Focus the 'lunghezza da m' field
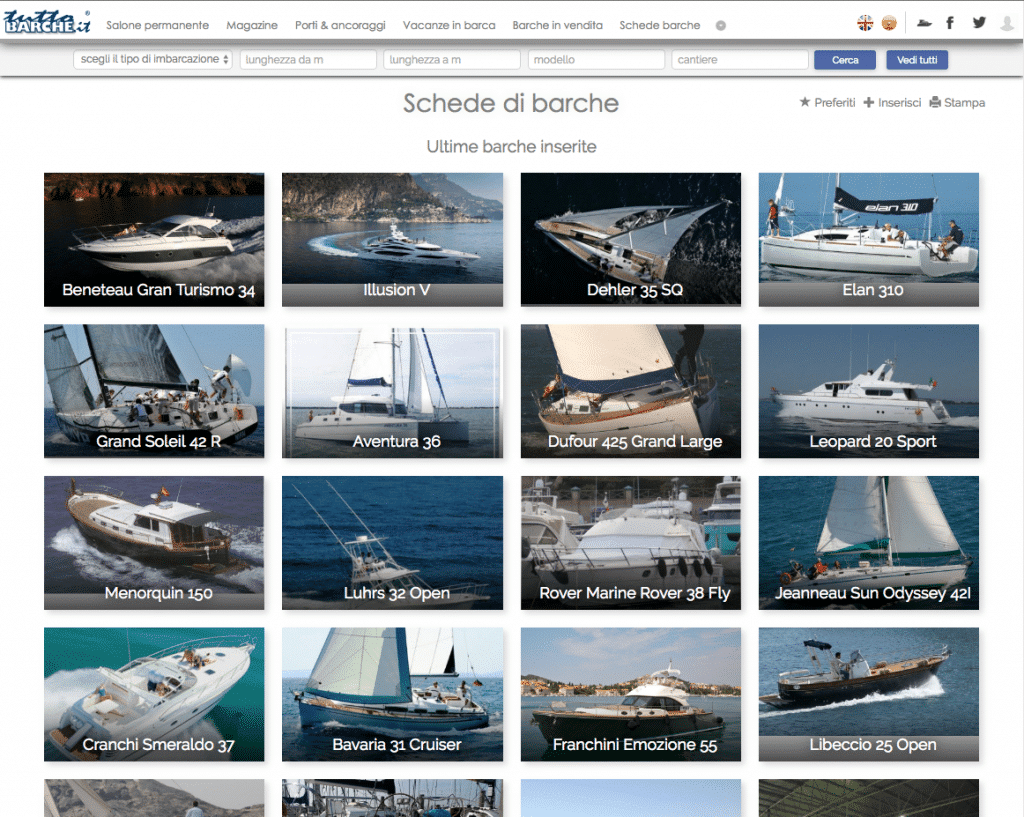 (308, 59)
